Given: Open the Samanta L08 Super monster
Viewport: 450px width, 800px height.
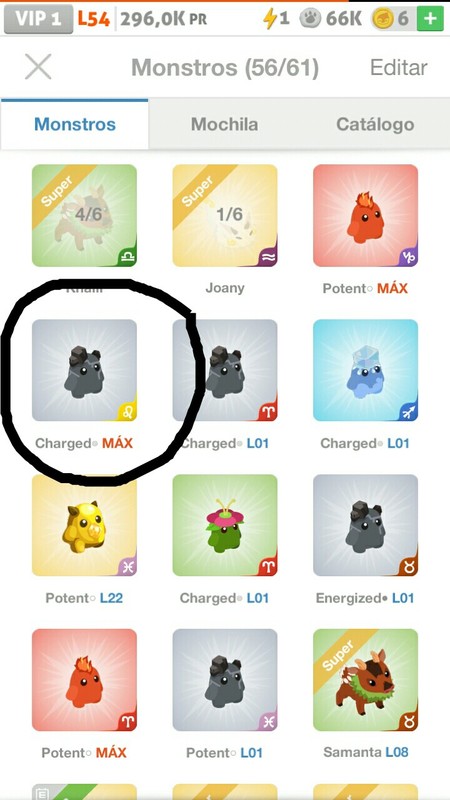Looking at the screenshot, I should pyautogui.click(x=366, y=680).
